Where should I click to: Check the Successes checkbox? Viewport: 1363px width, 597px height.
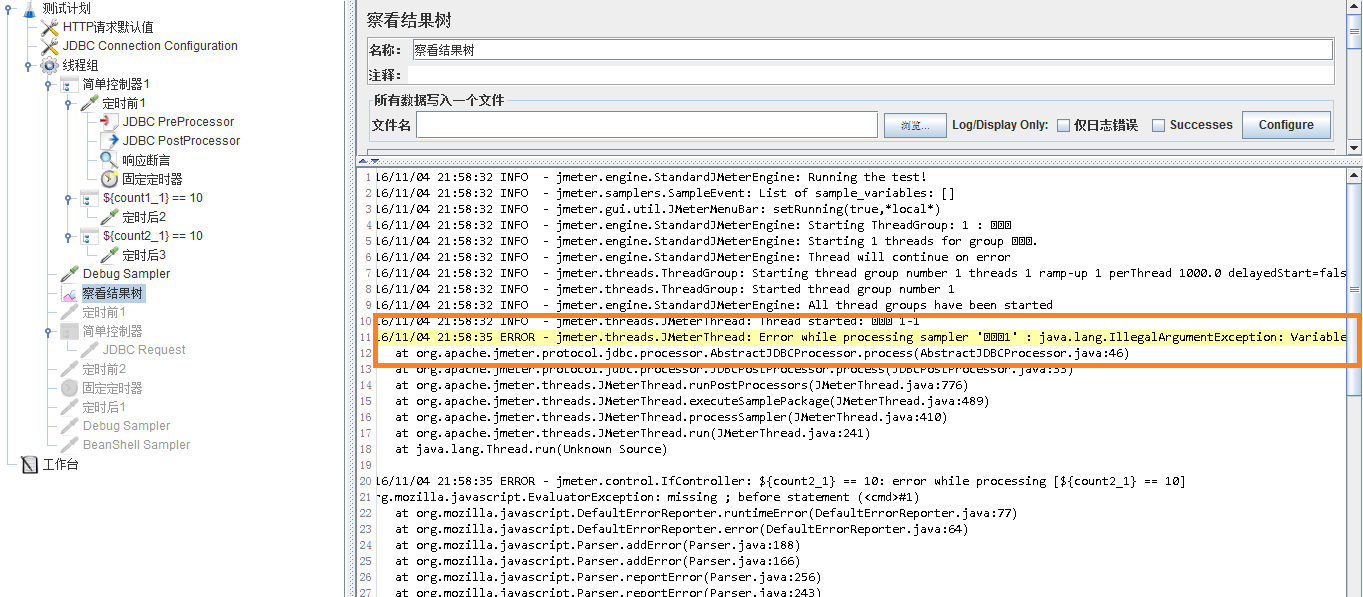[x=1159, y=125]
